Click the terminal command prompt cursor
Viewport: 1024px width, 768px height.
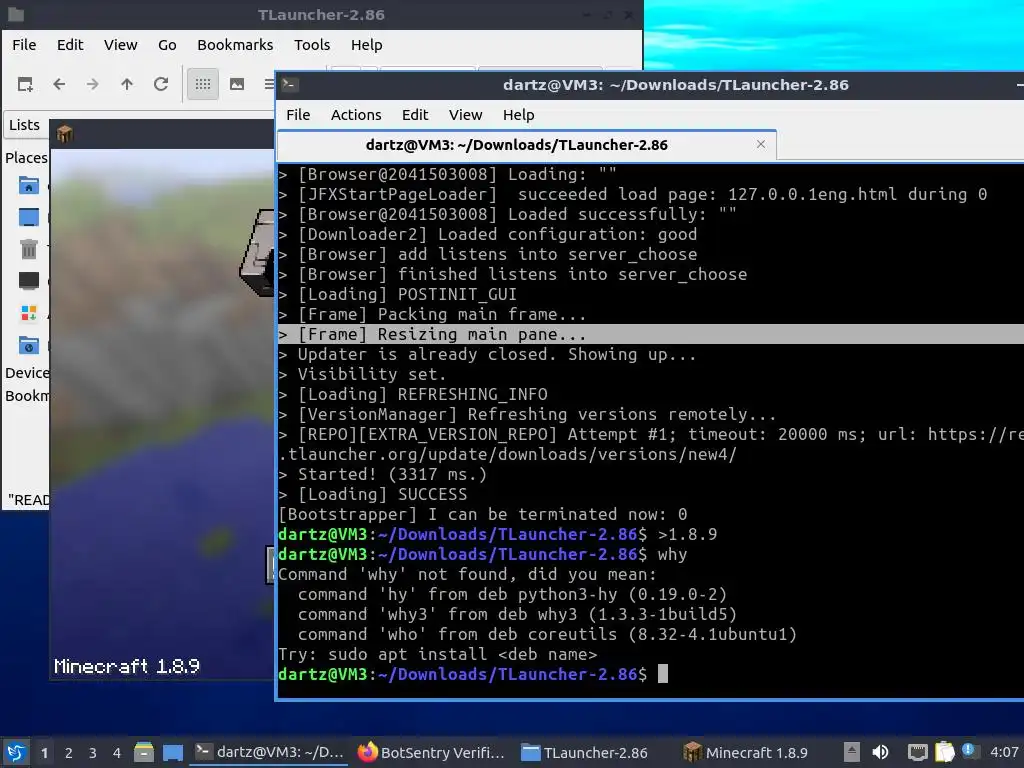point(663,674)
